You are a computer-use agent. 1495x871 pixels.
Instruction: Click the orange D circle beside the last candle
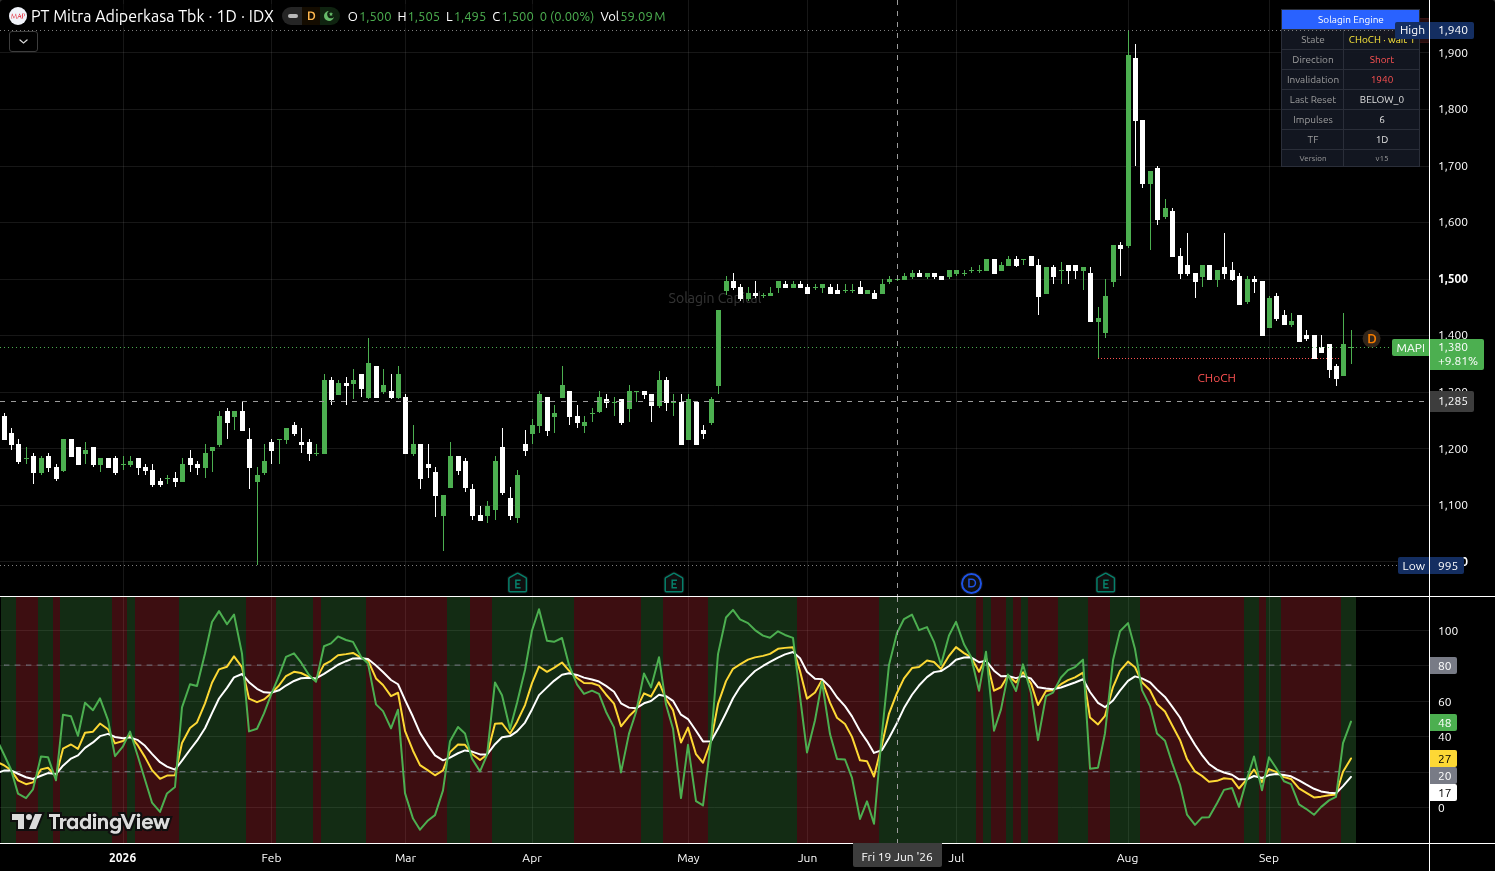1371,339
